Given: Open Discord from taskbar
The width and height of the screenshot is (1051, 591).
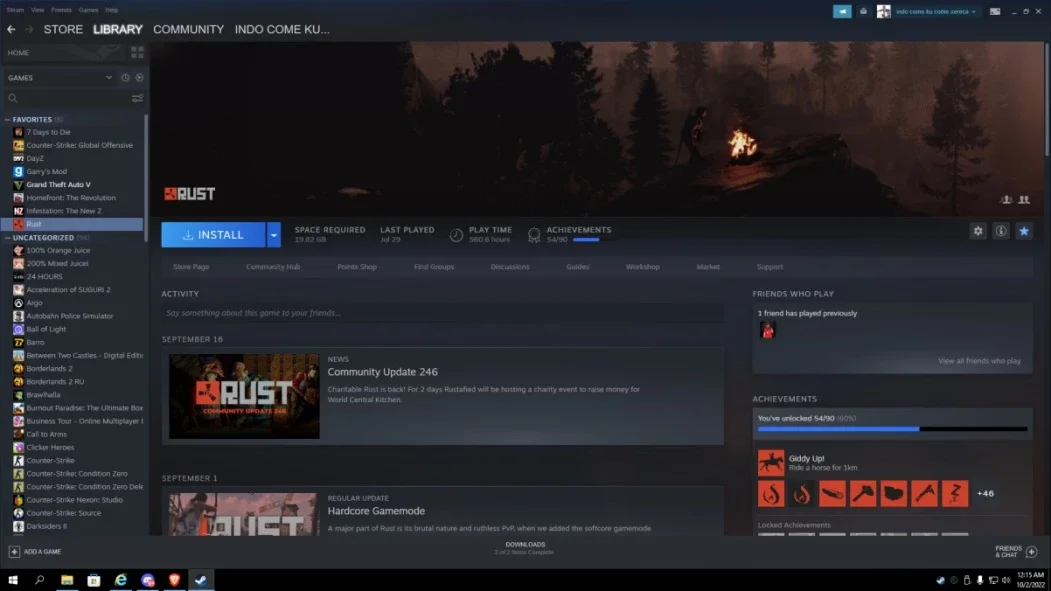Looking at the screenshot, I should click(x=147, y=580).
